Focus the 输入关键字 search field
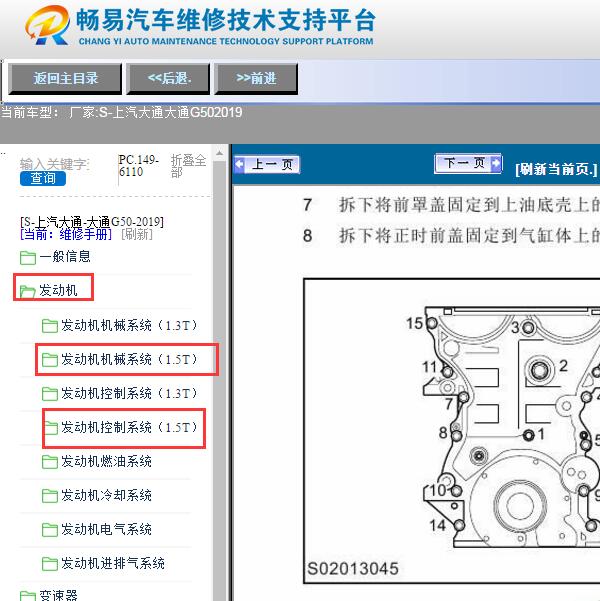600x601 pixels. [x=54, y=164]
